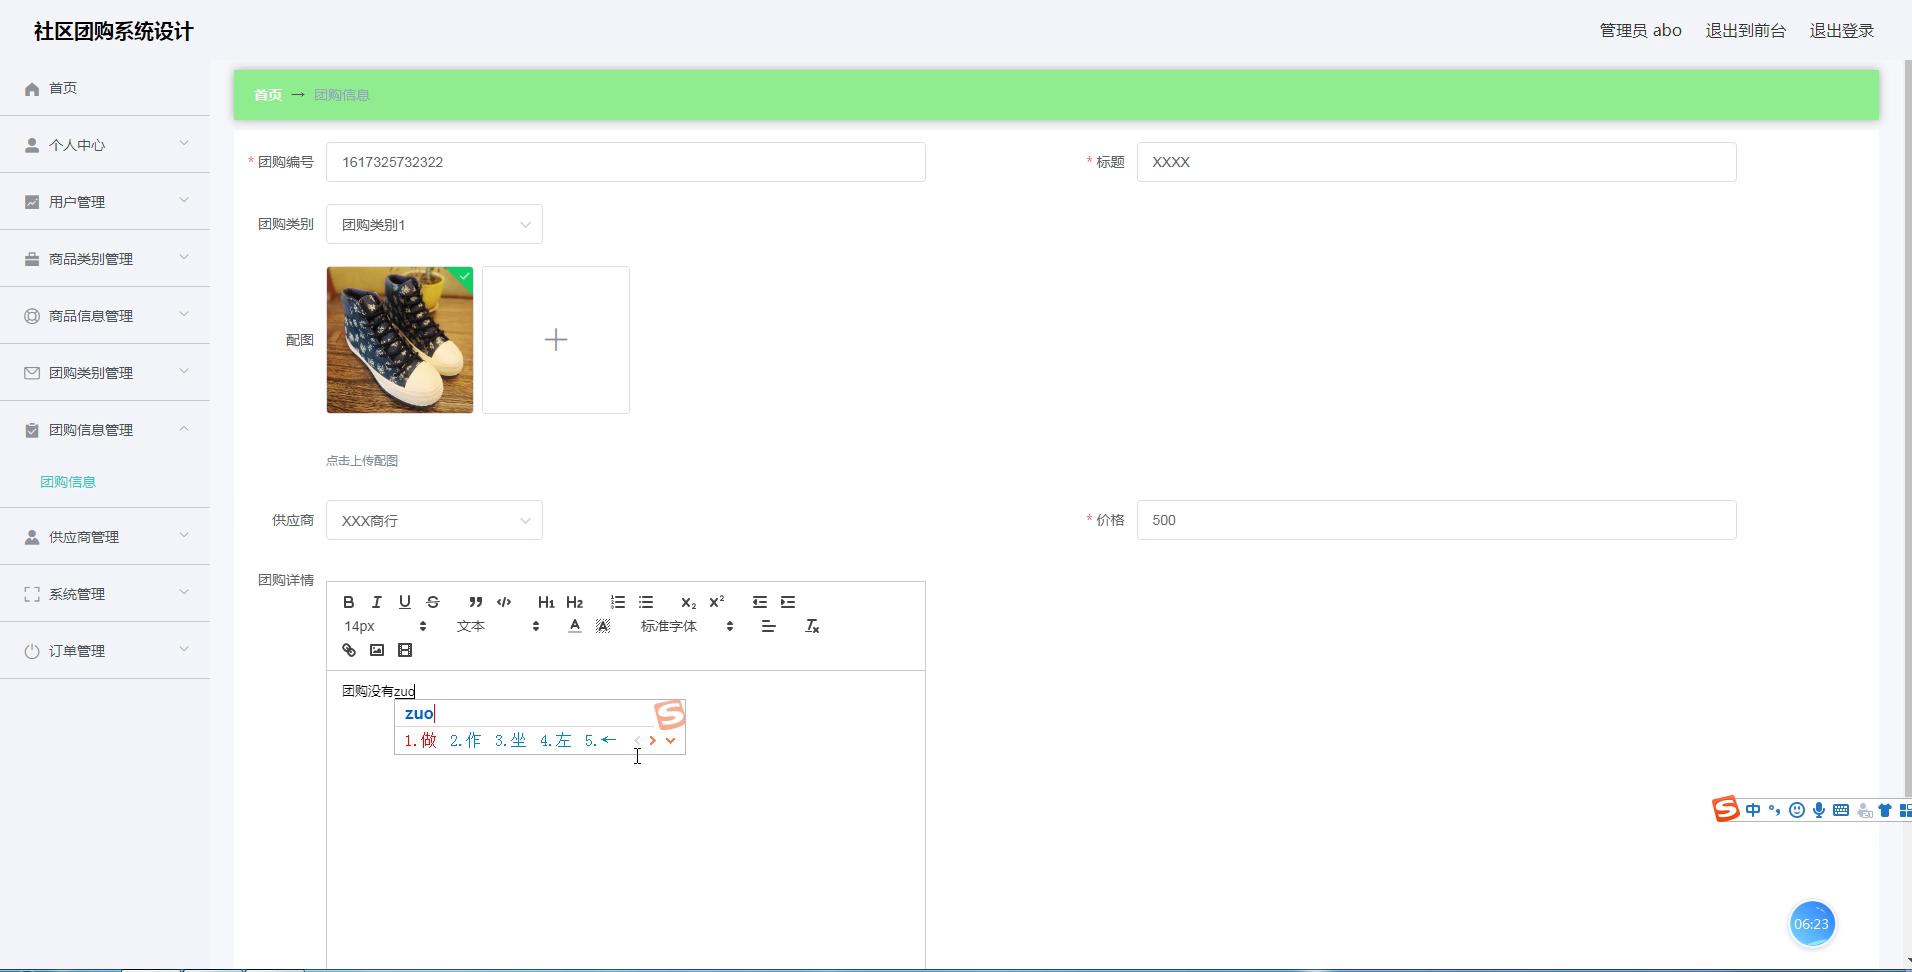Image resolution: width=1912 pixels, height=972 pixels.
Task: Open 团购信息 submenu item in sidebar
Action: pyautogui.click(x=68, y=482)
